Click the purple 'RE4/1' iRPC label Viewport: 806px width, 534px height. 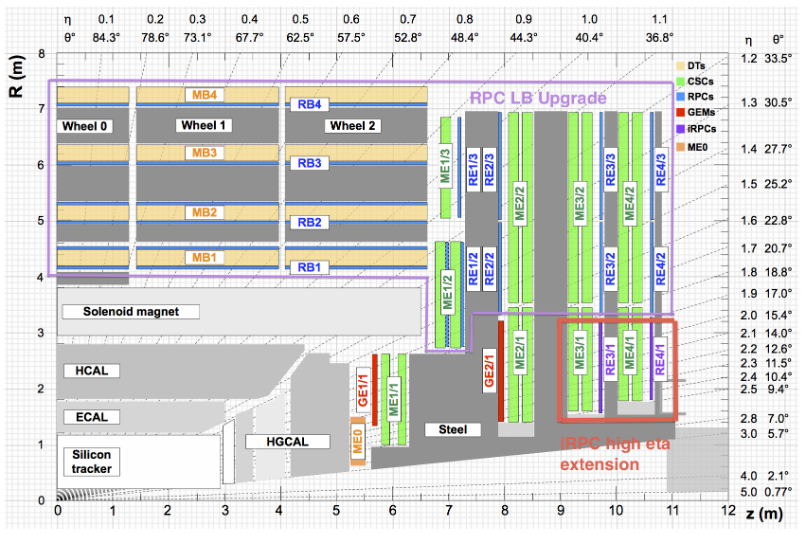tap(660, 359)
